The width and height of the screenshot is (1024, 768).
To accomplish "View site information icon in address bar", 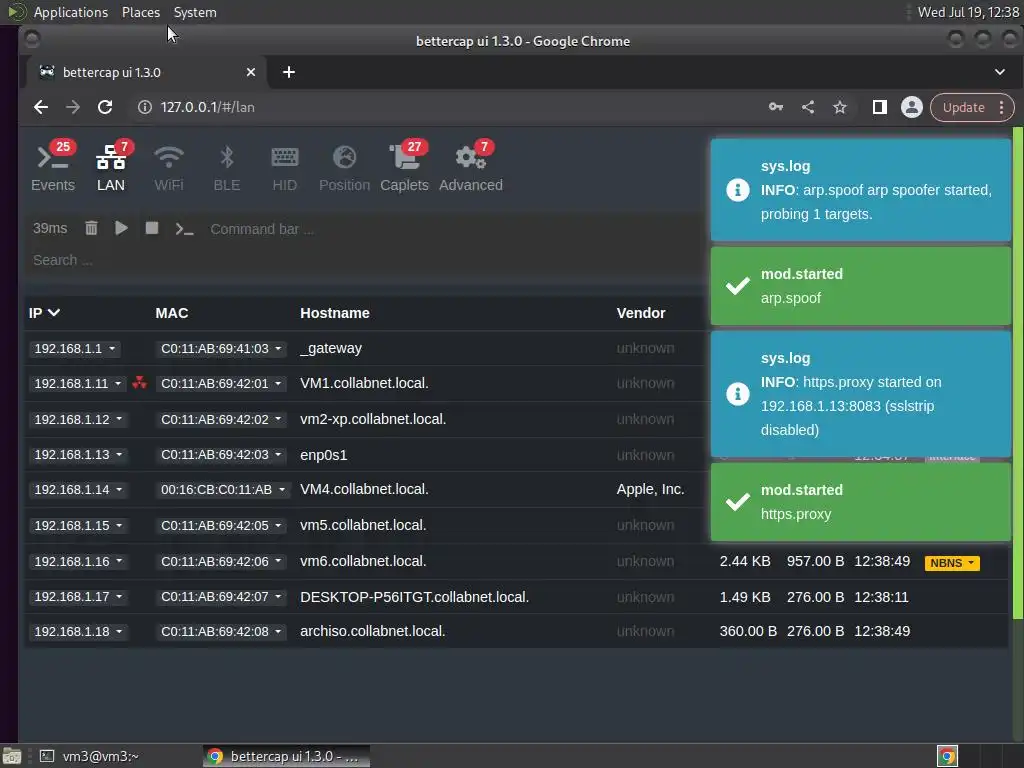I will pyautogui.click(x=145, y=107).
